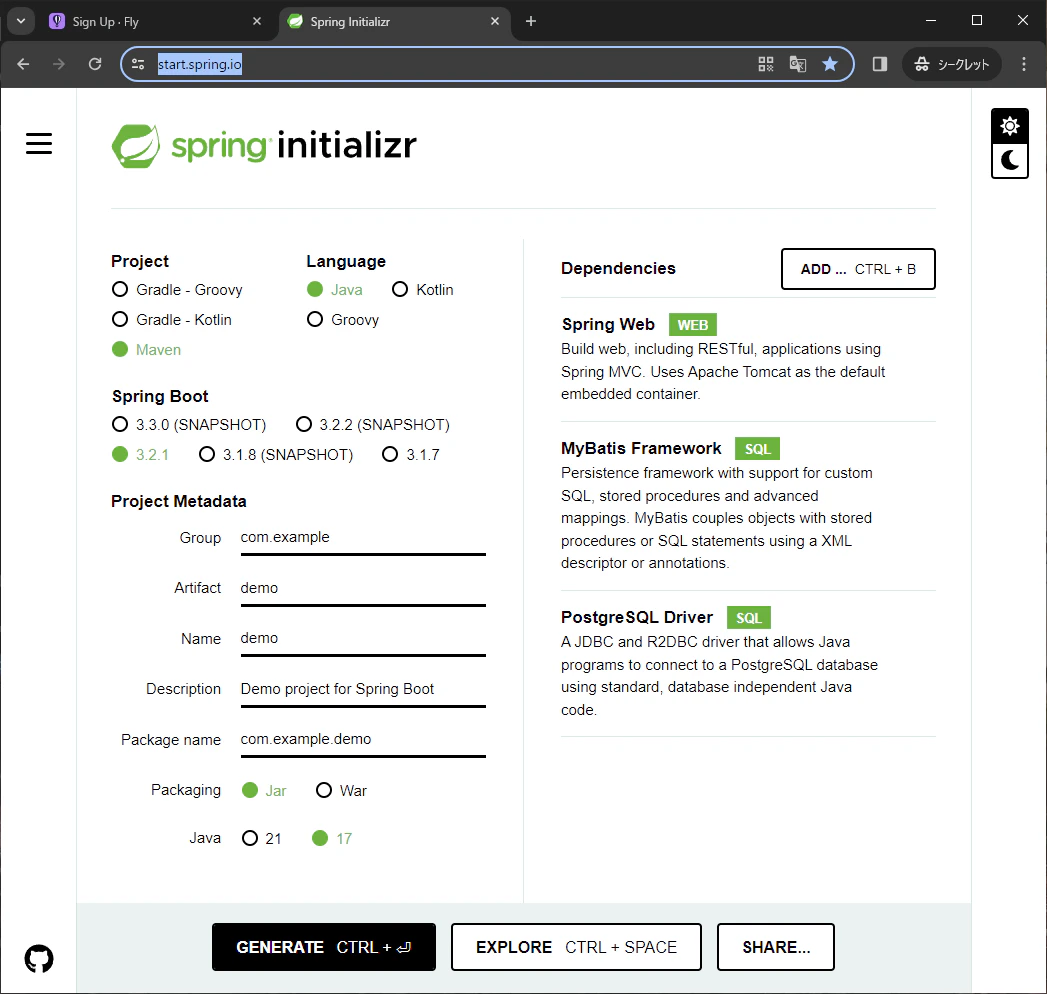
Task: Open the hamburger side menu
Action: coord(39,144)
